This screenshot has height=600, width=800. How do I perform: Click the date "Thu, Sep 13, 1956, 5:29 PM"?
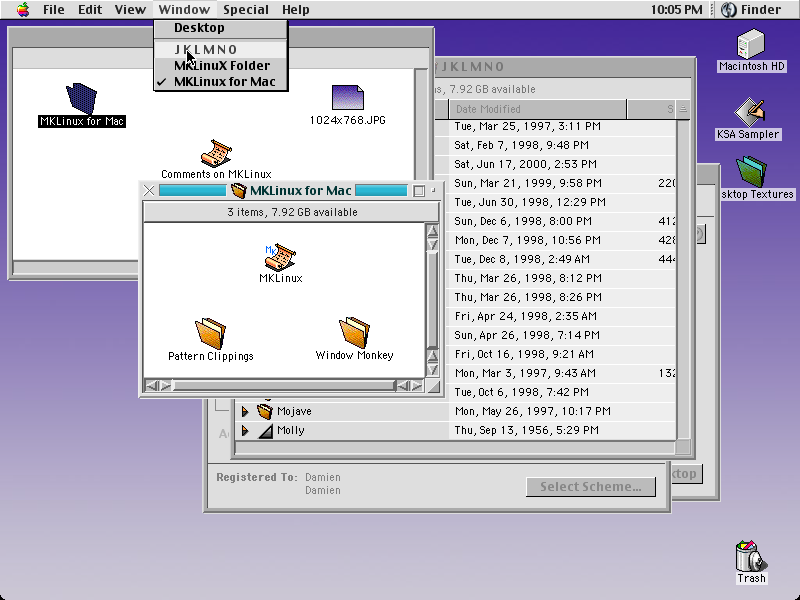point(527,430)
